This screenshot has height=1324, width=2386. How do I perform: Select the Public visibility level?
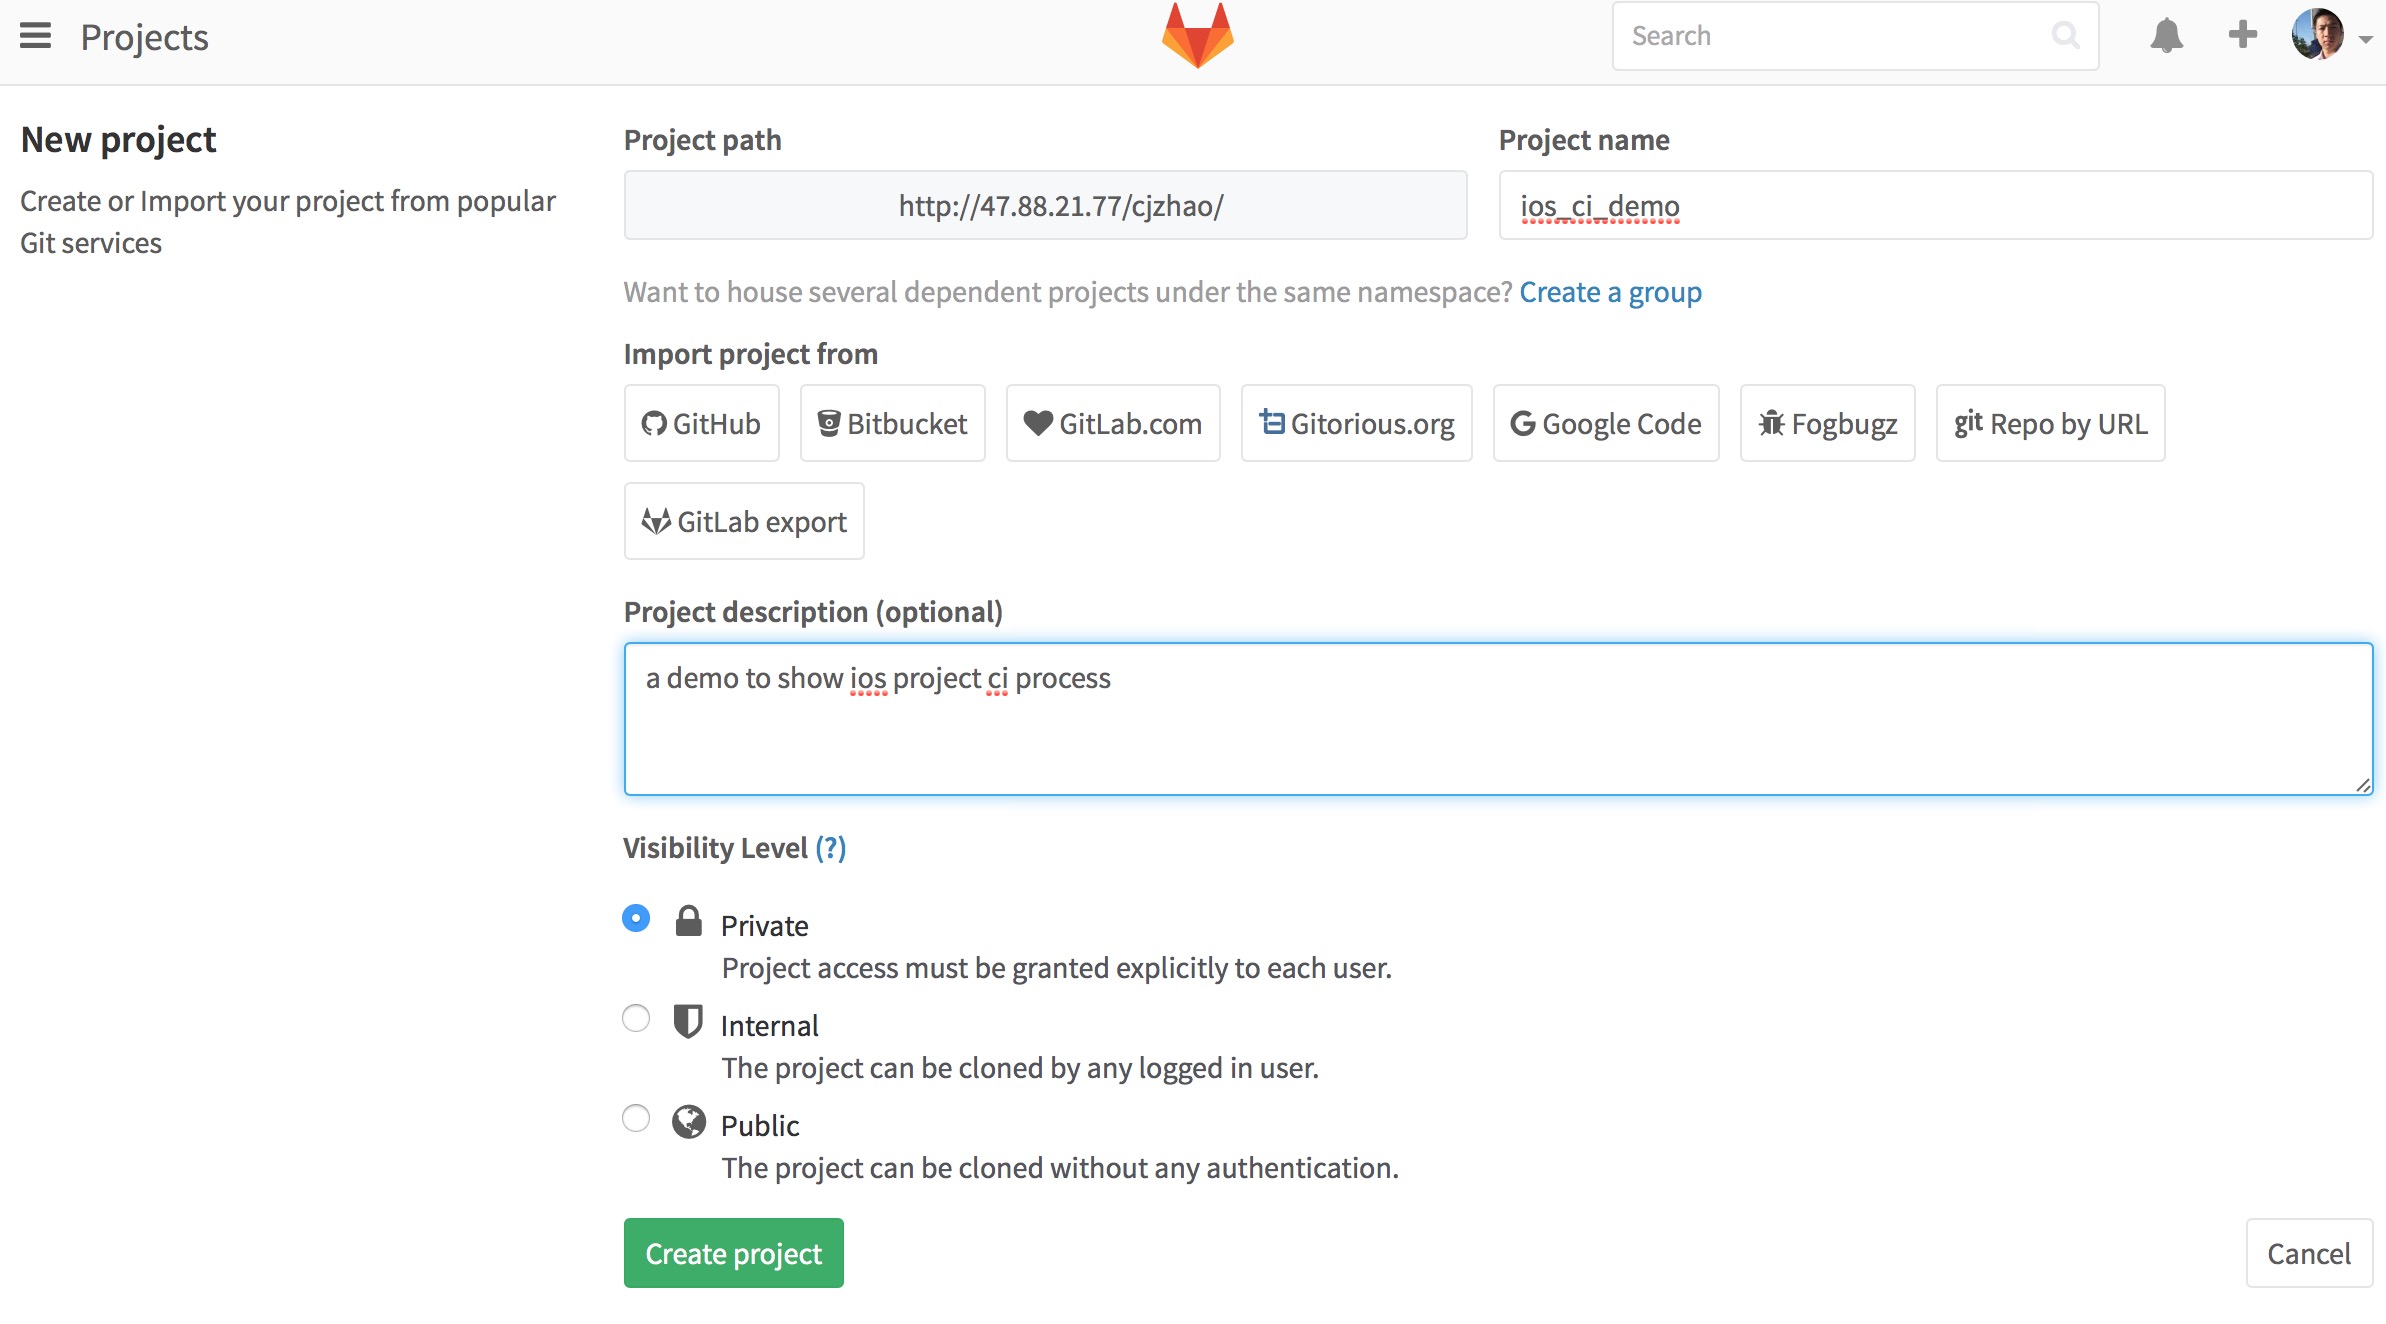[635, 1118]
